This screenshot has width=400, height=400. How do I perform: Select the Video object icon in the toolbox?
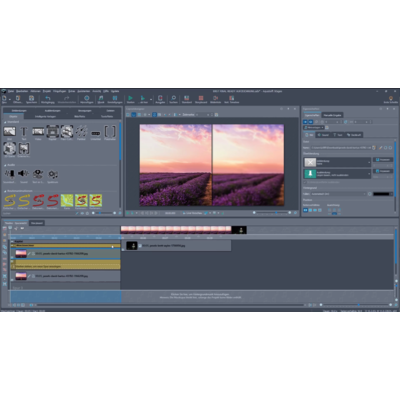point(38,132)
